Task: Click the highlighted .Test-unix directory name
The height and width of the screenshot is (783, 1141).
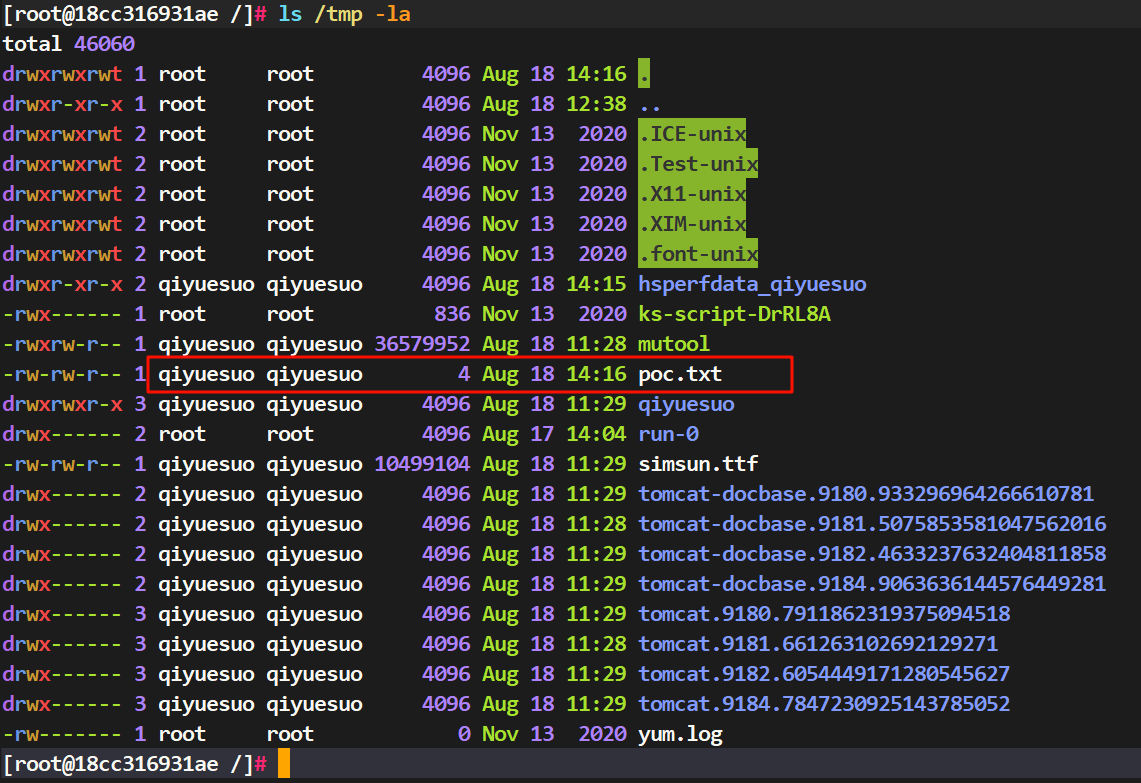Action: click(698, 164)
